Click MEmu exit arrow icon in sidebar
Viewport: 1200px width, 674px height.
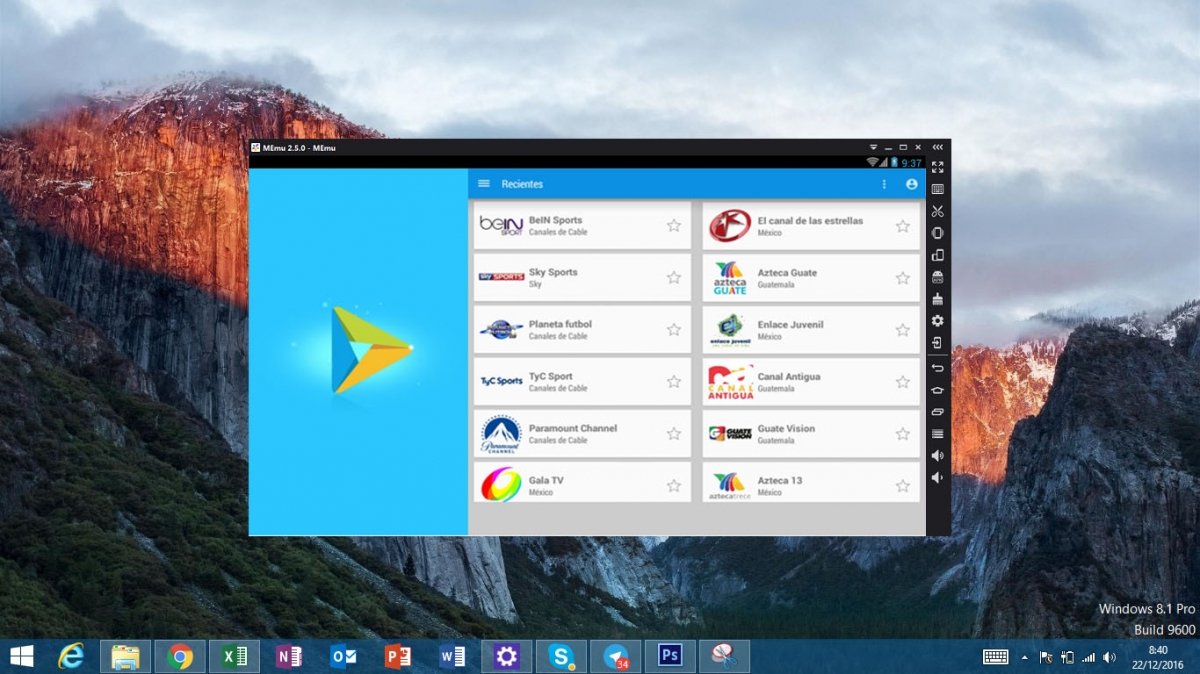coord(937,343)
